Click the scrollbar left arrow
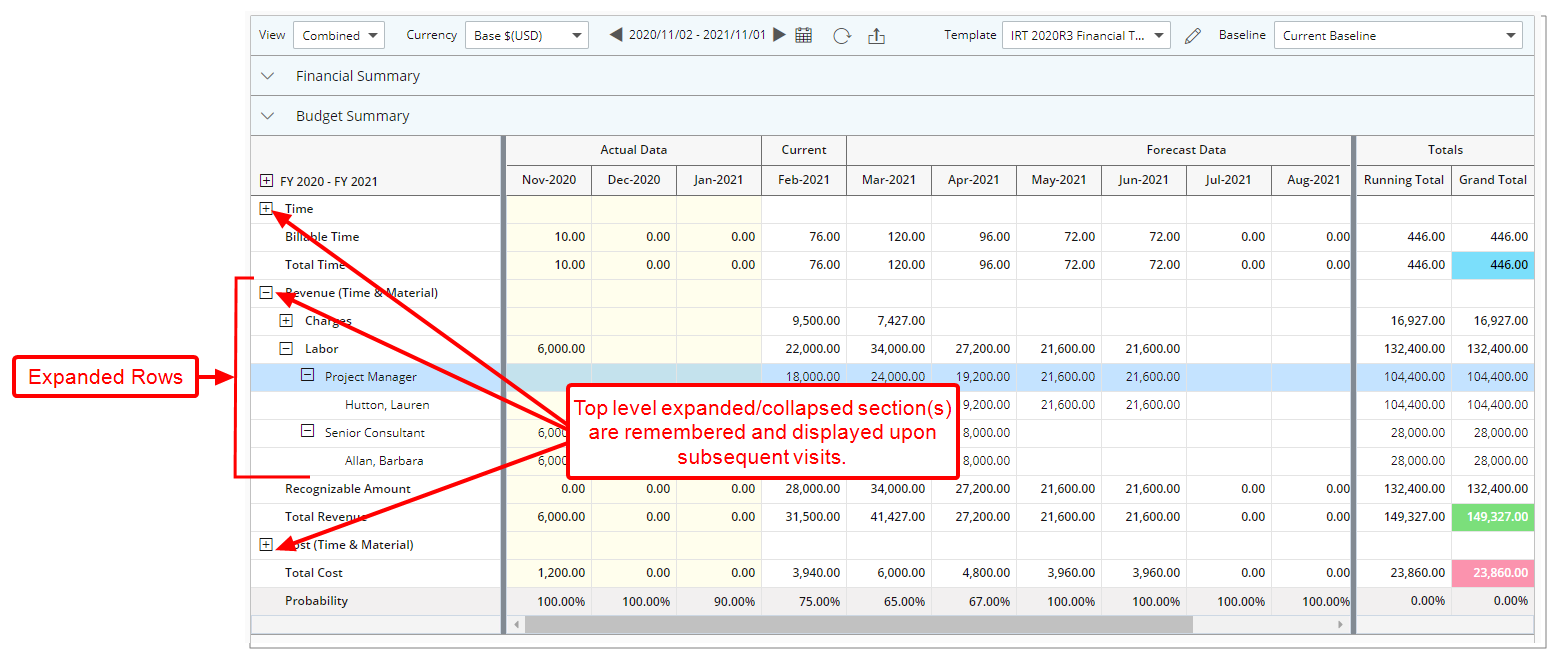Image resolution: width=1558 pixels, height=660 pixels. coord(517,624)
